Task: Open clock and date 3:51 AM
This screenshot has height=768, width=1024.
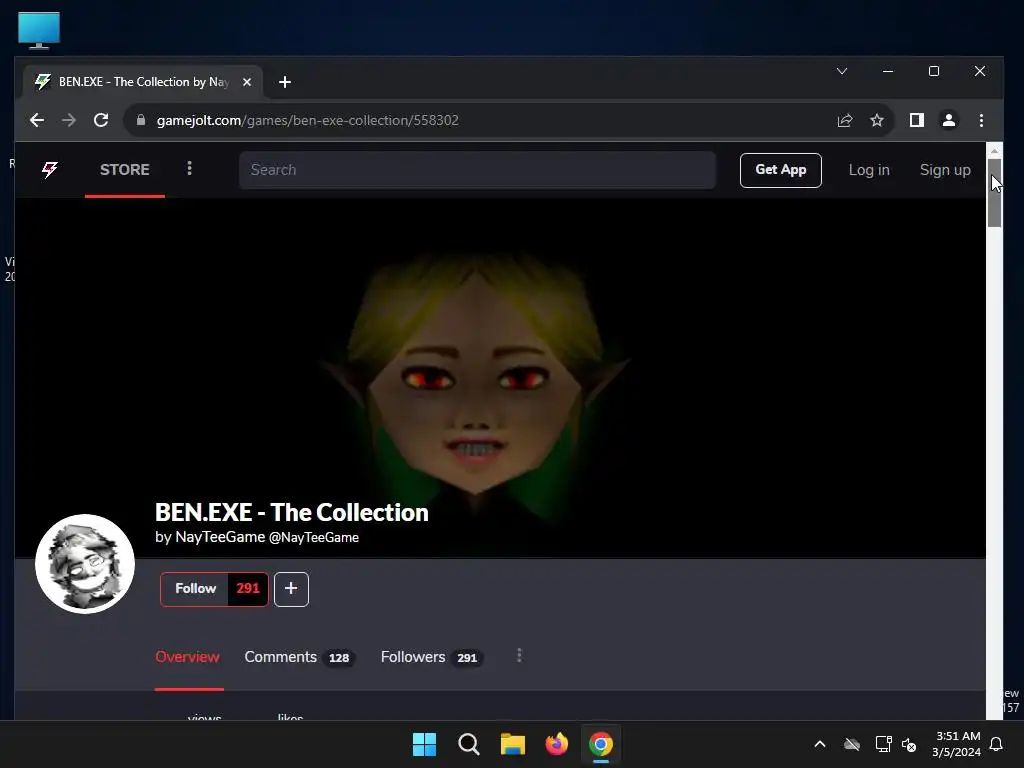Action: tap(956, 744)
